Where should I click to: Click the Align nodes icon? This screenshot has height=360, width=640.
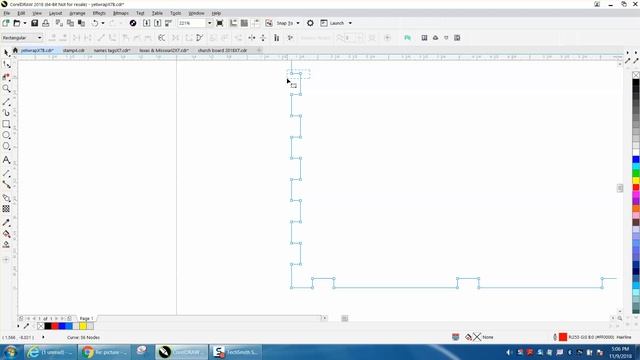click(x=276, y=38)
